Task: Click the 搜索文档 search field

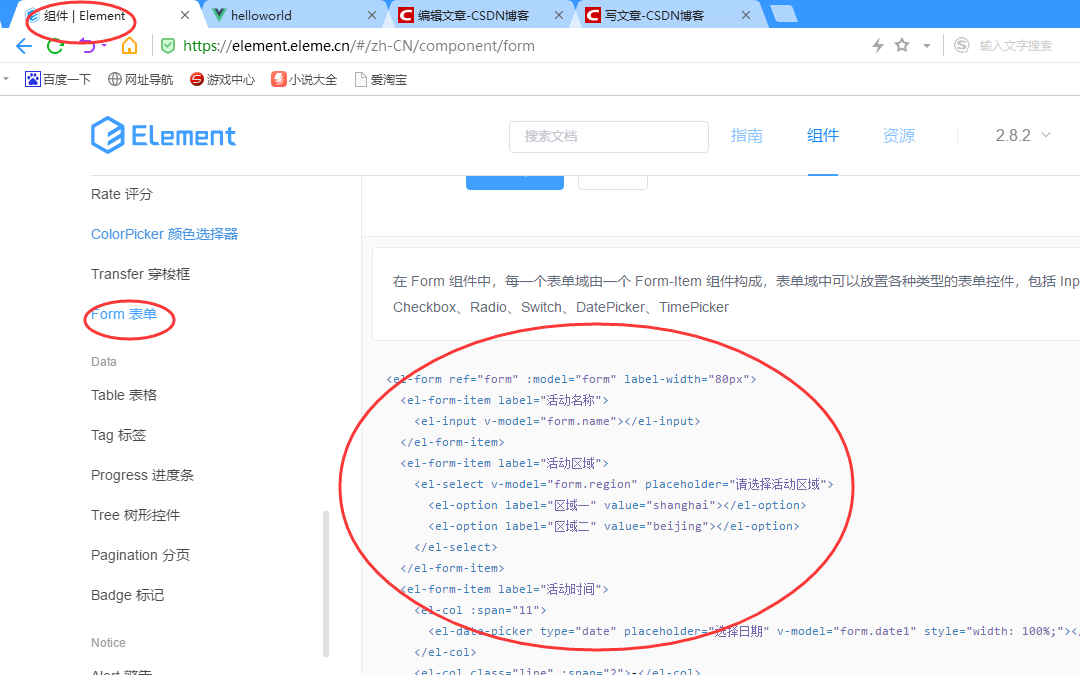Action: [609, 136]
